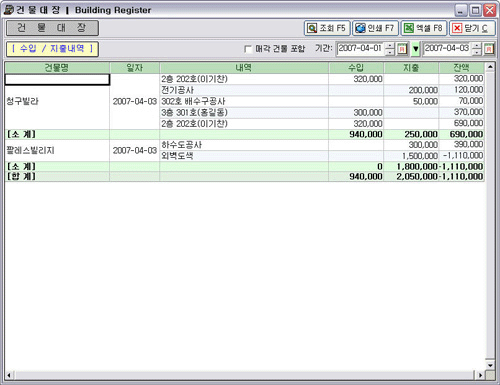This screenshot has width=500, height=385.
Task: Click the vertical scrollbar up arrow
Action: pos(490,67)
